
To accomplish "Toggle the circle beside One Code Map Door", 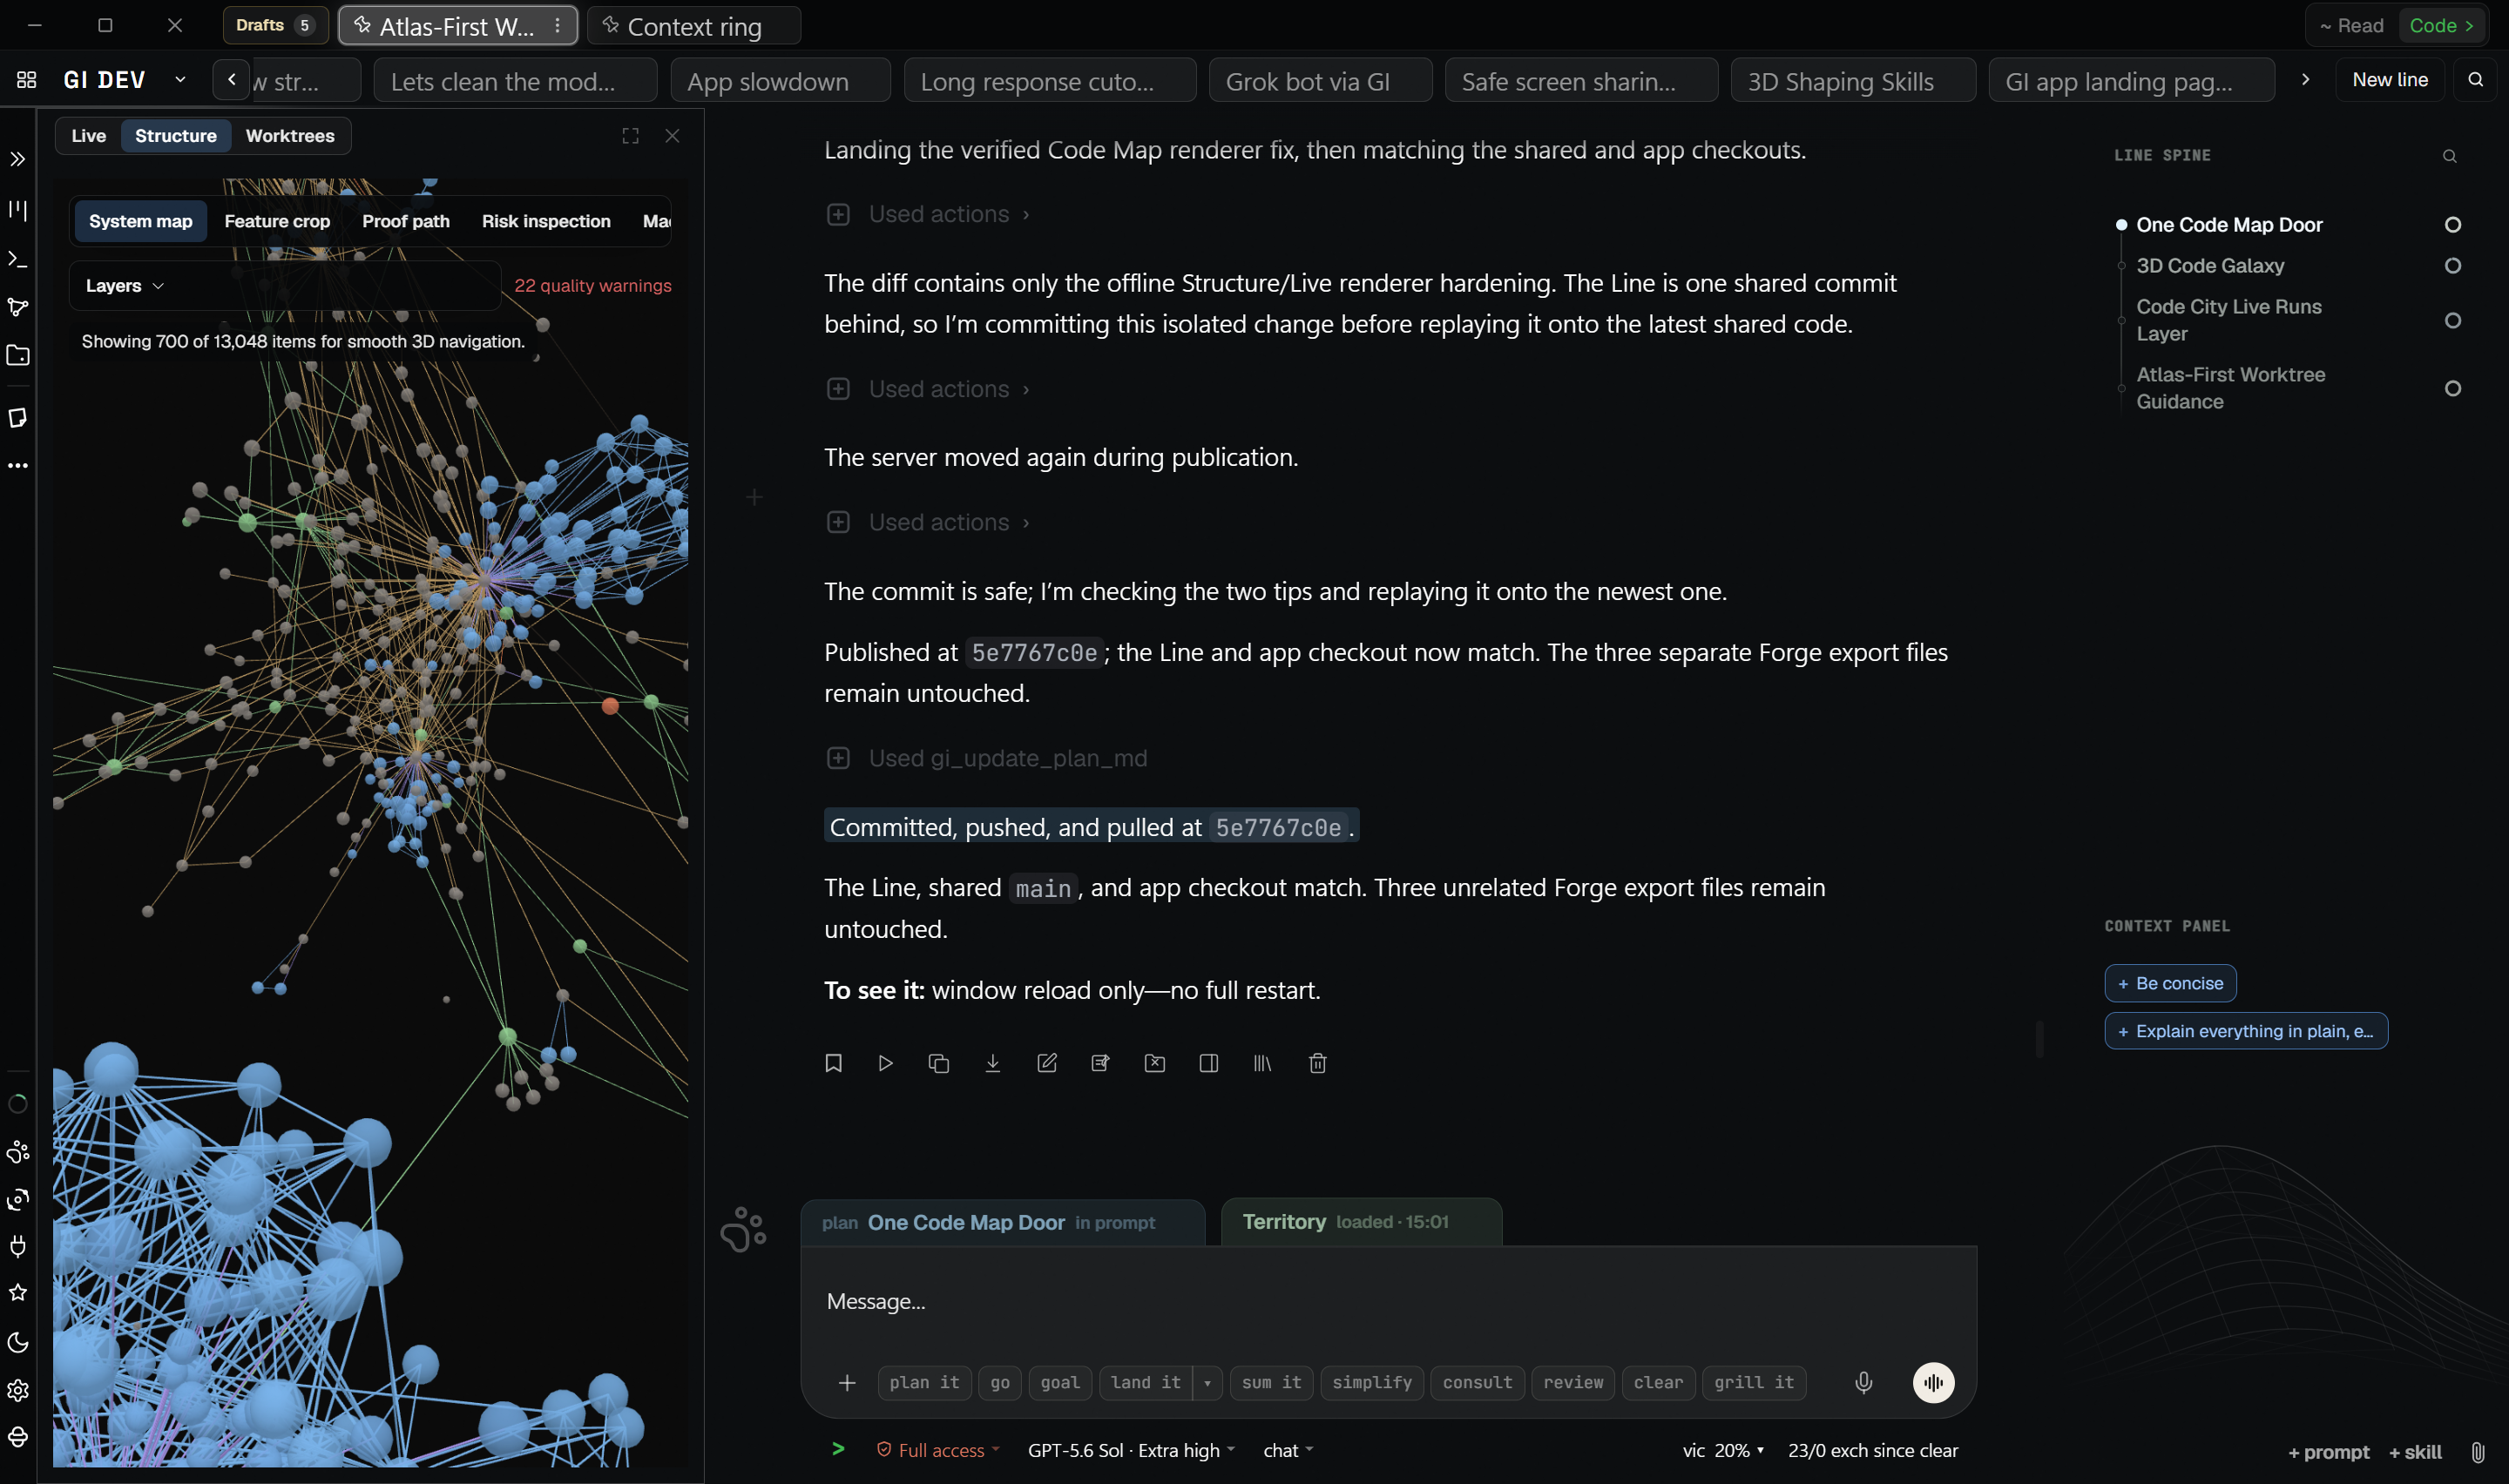I will tap(2452, 225).
